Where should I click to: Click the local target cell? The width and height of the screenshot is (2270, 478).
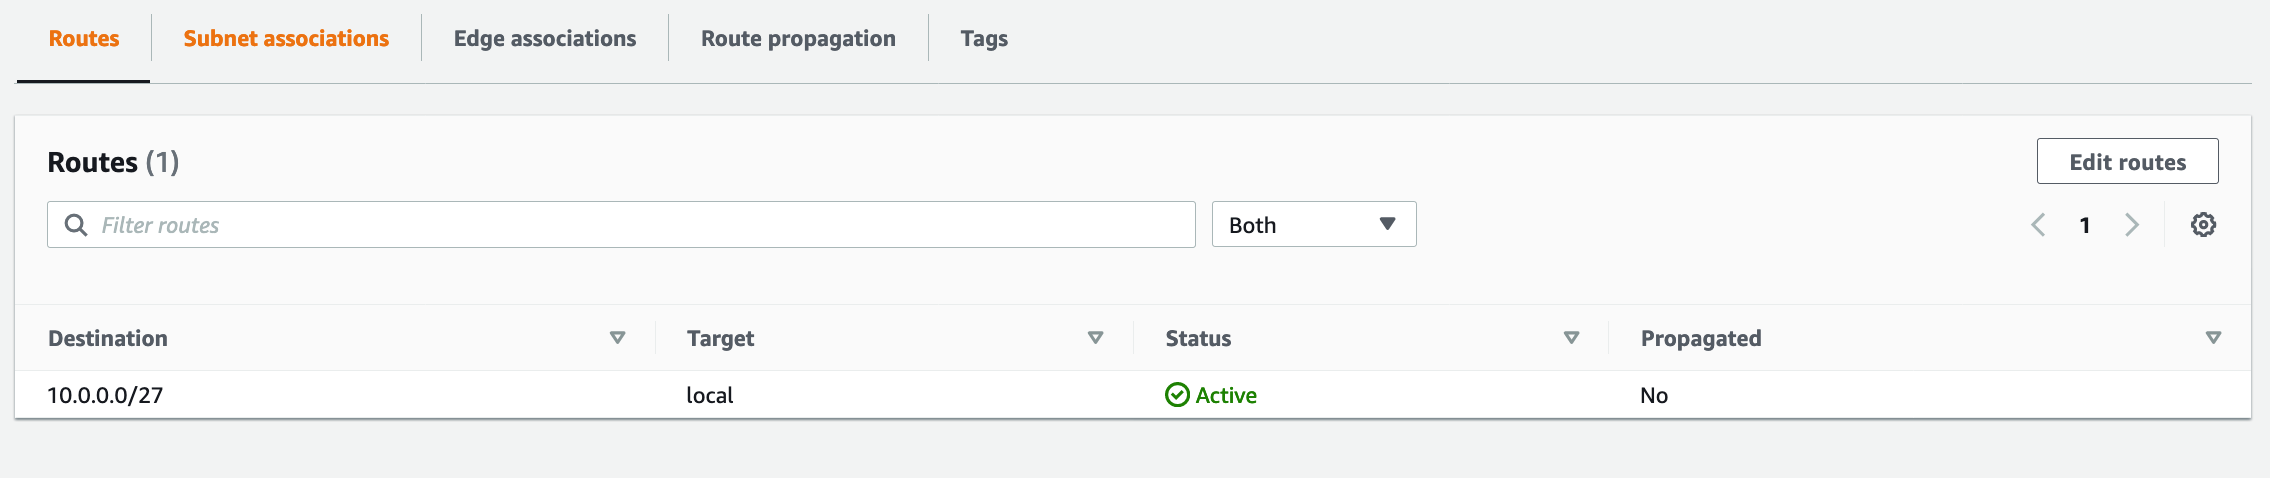pos(709,395)
